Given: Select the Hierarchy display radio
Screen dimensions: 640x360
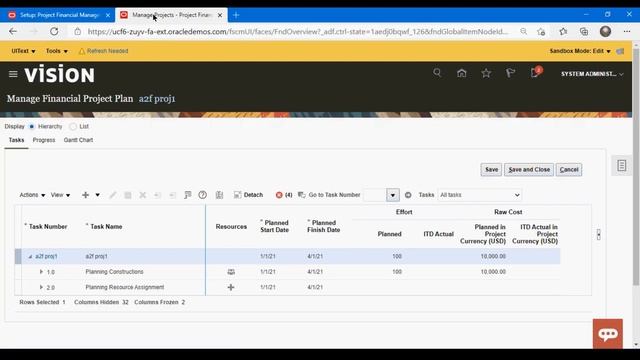Looking at the screenshot, I should point(31,127).
